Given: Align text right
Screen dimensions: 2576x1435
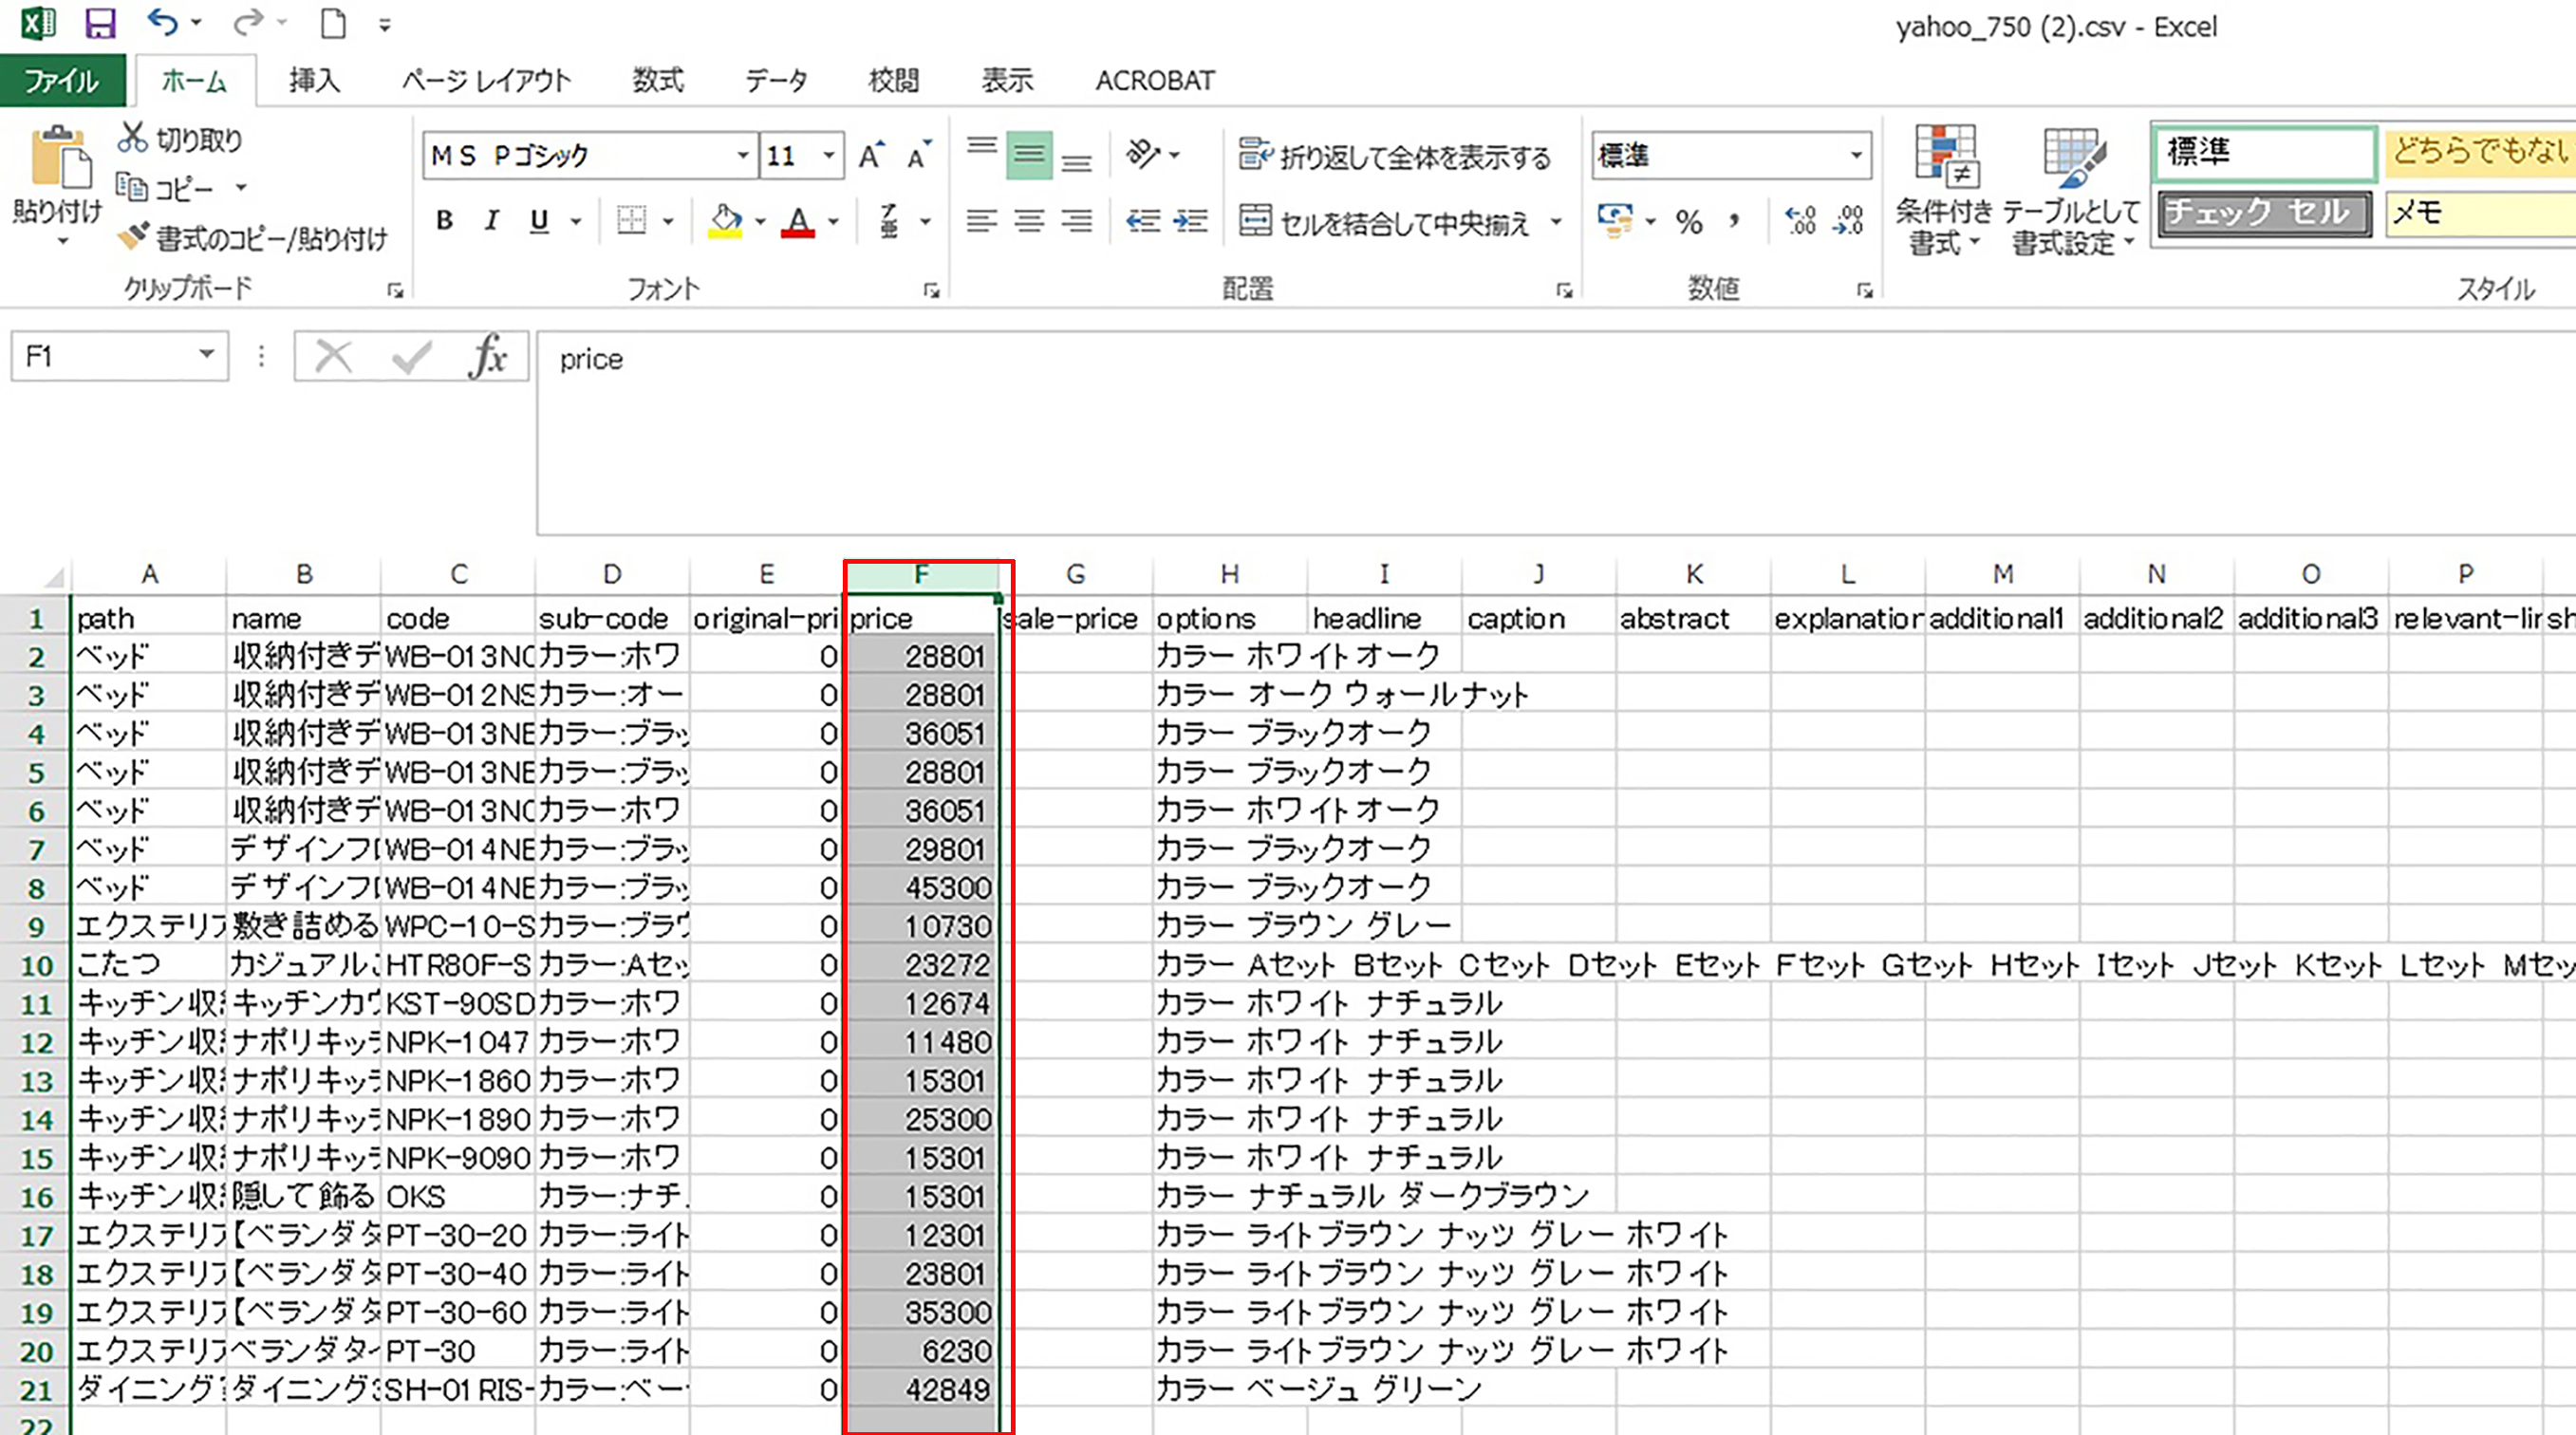Looking at the screenshot, I should point(1077,221).
